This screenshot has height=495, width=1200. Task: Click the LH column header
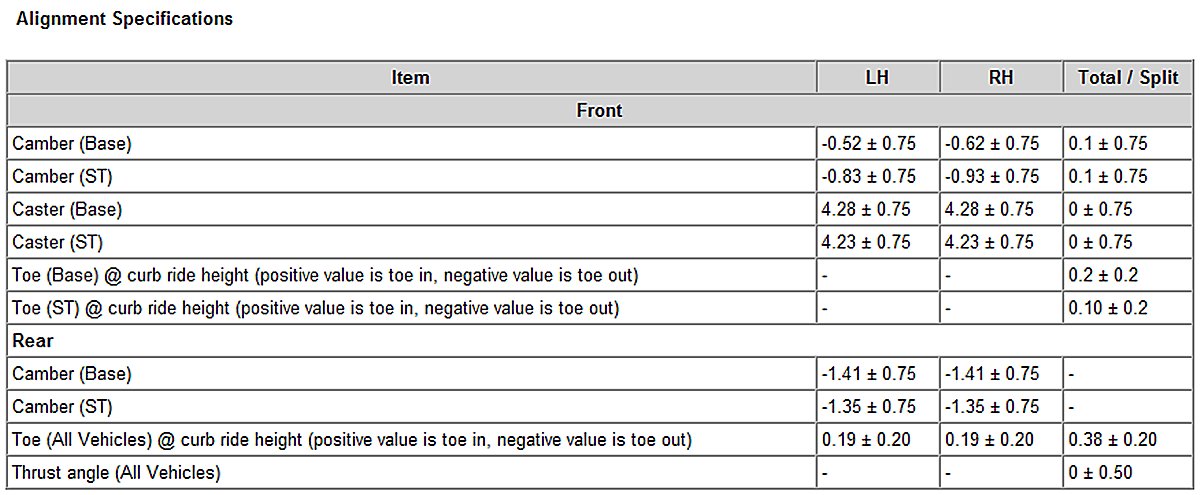877,78
